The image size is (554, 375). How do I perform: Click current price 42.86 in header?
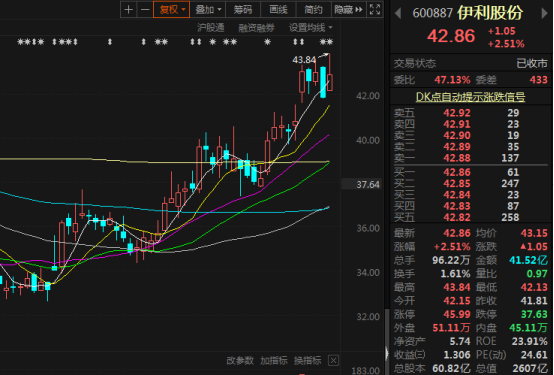[451, 36]
